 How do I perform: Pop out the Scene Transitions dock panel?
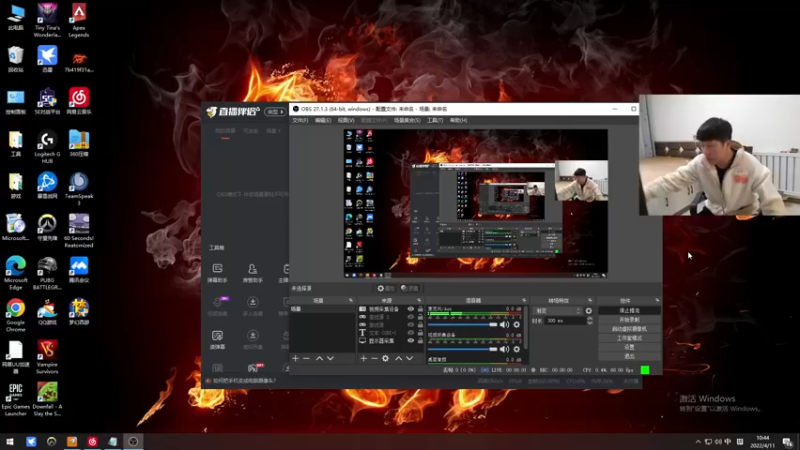tap(590, 301)
